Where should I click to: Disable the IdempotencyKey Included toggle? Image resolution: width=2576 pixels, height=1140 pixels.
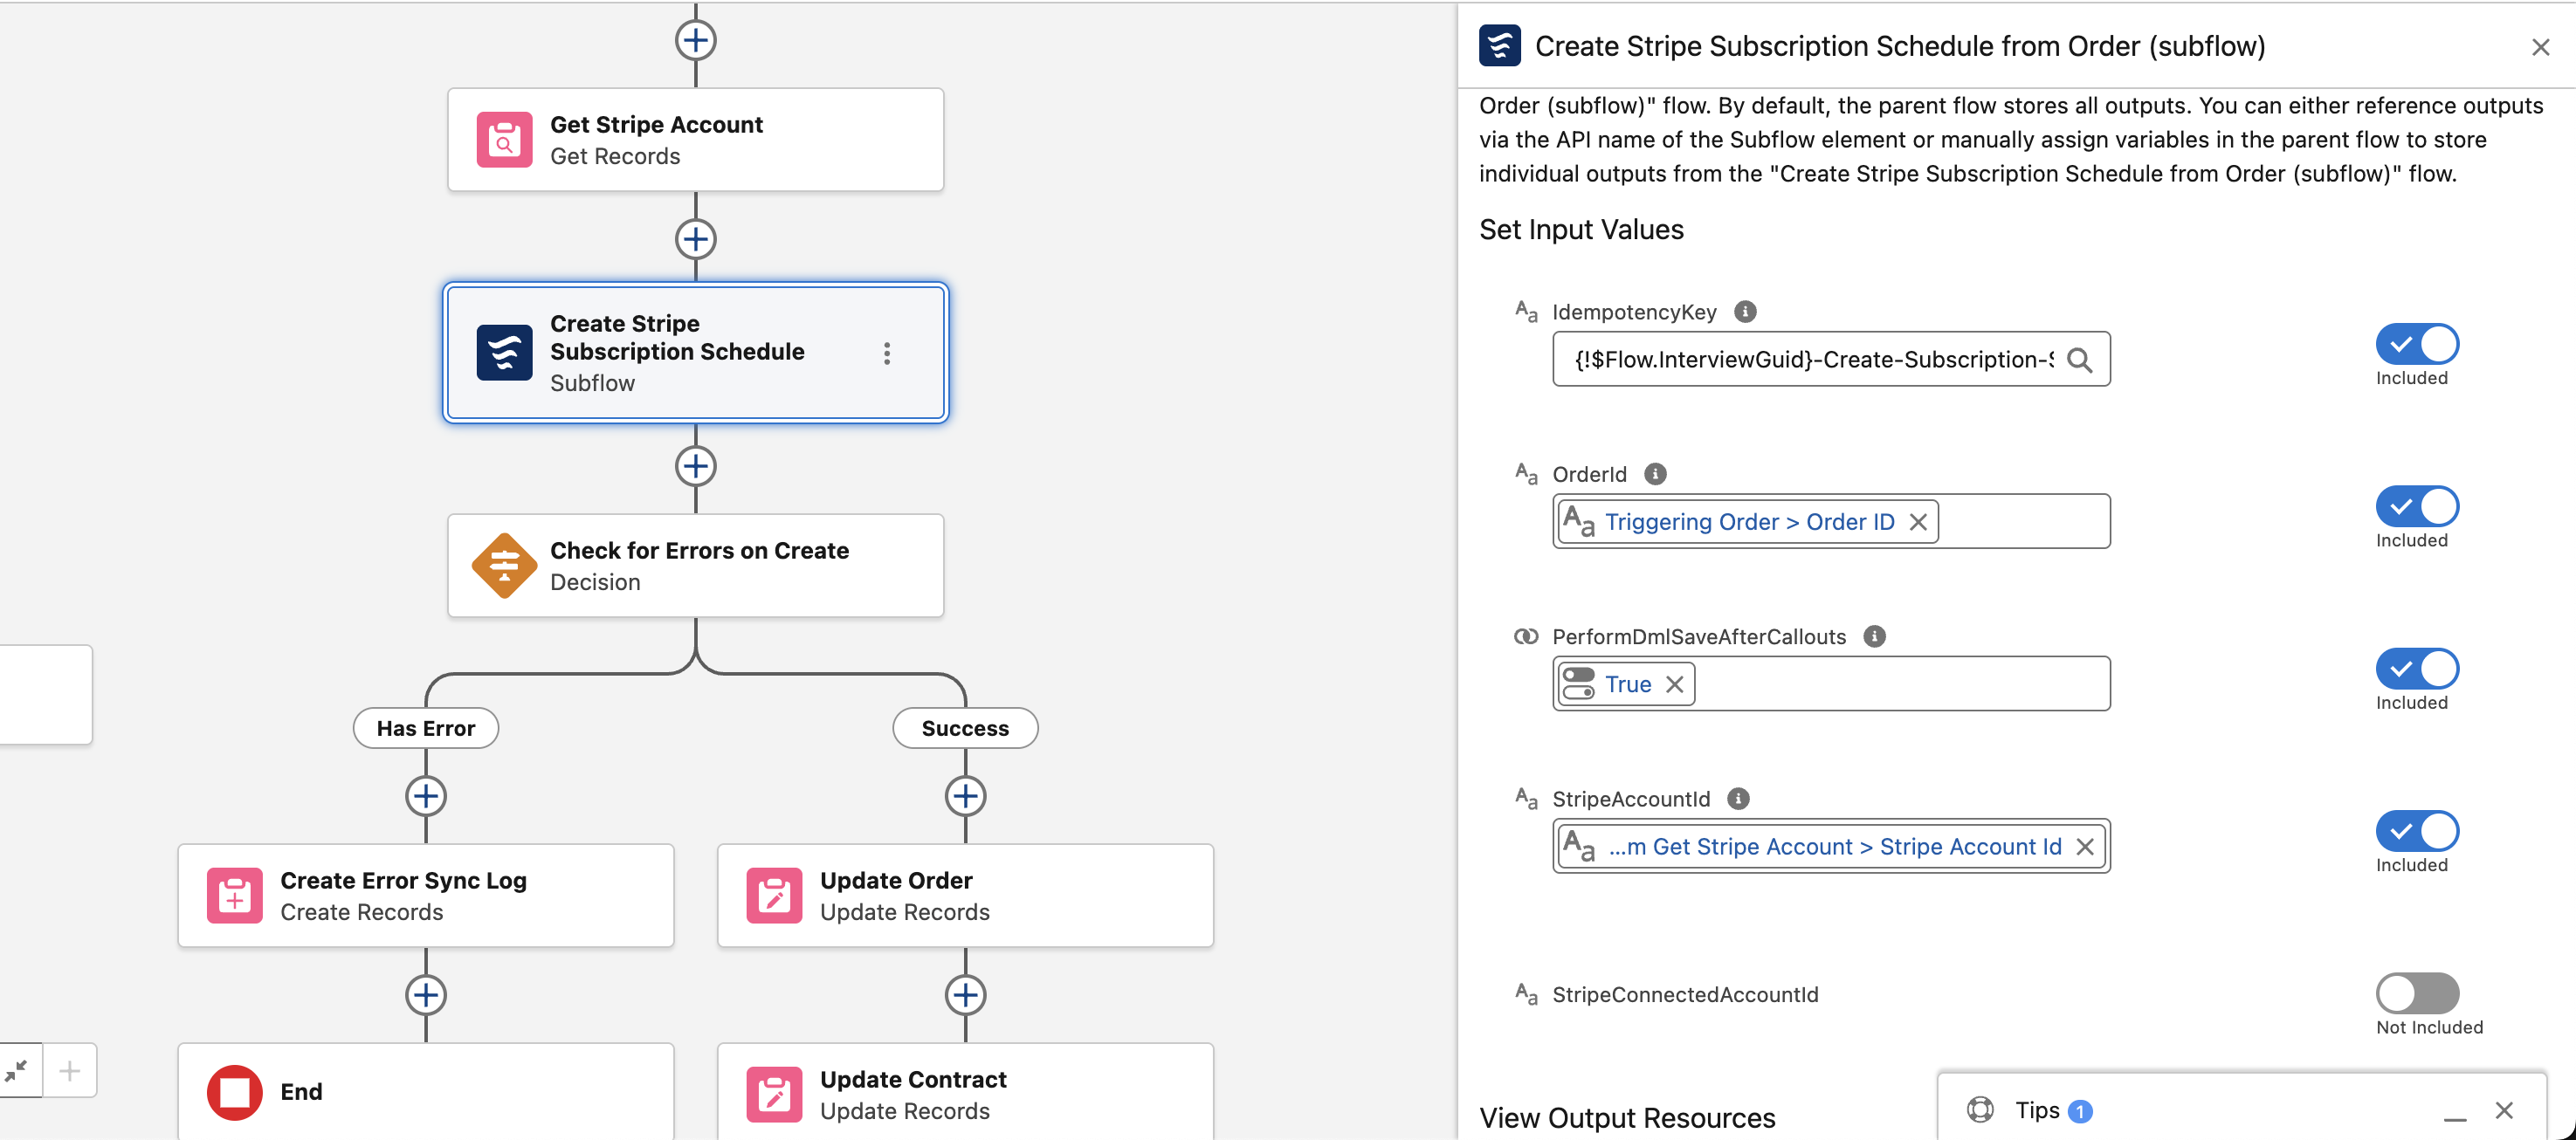click(2417, 344)
